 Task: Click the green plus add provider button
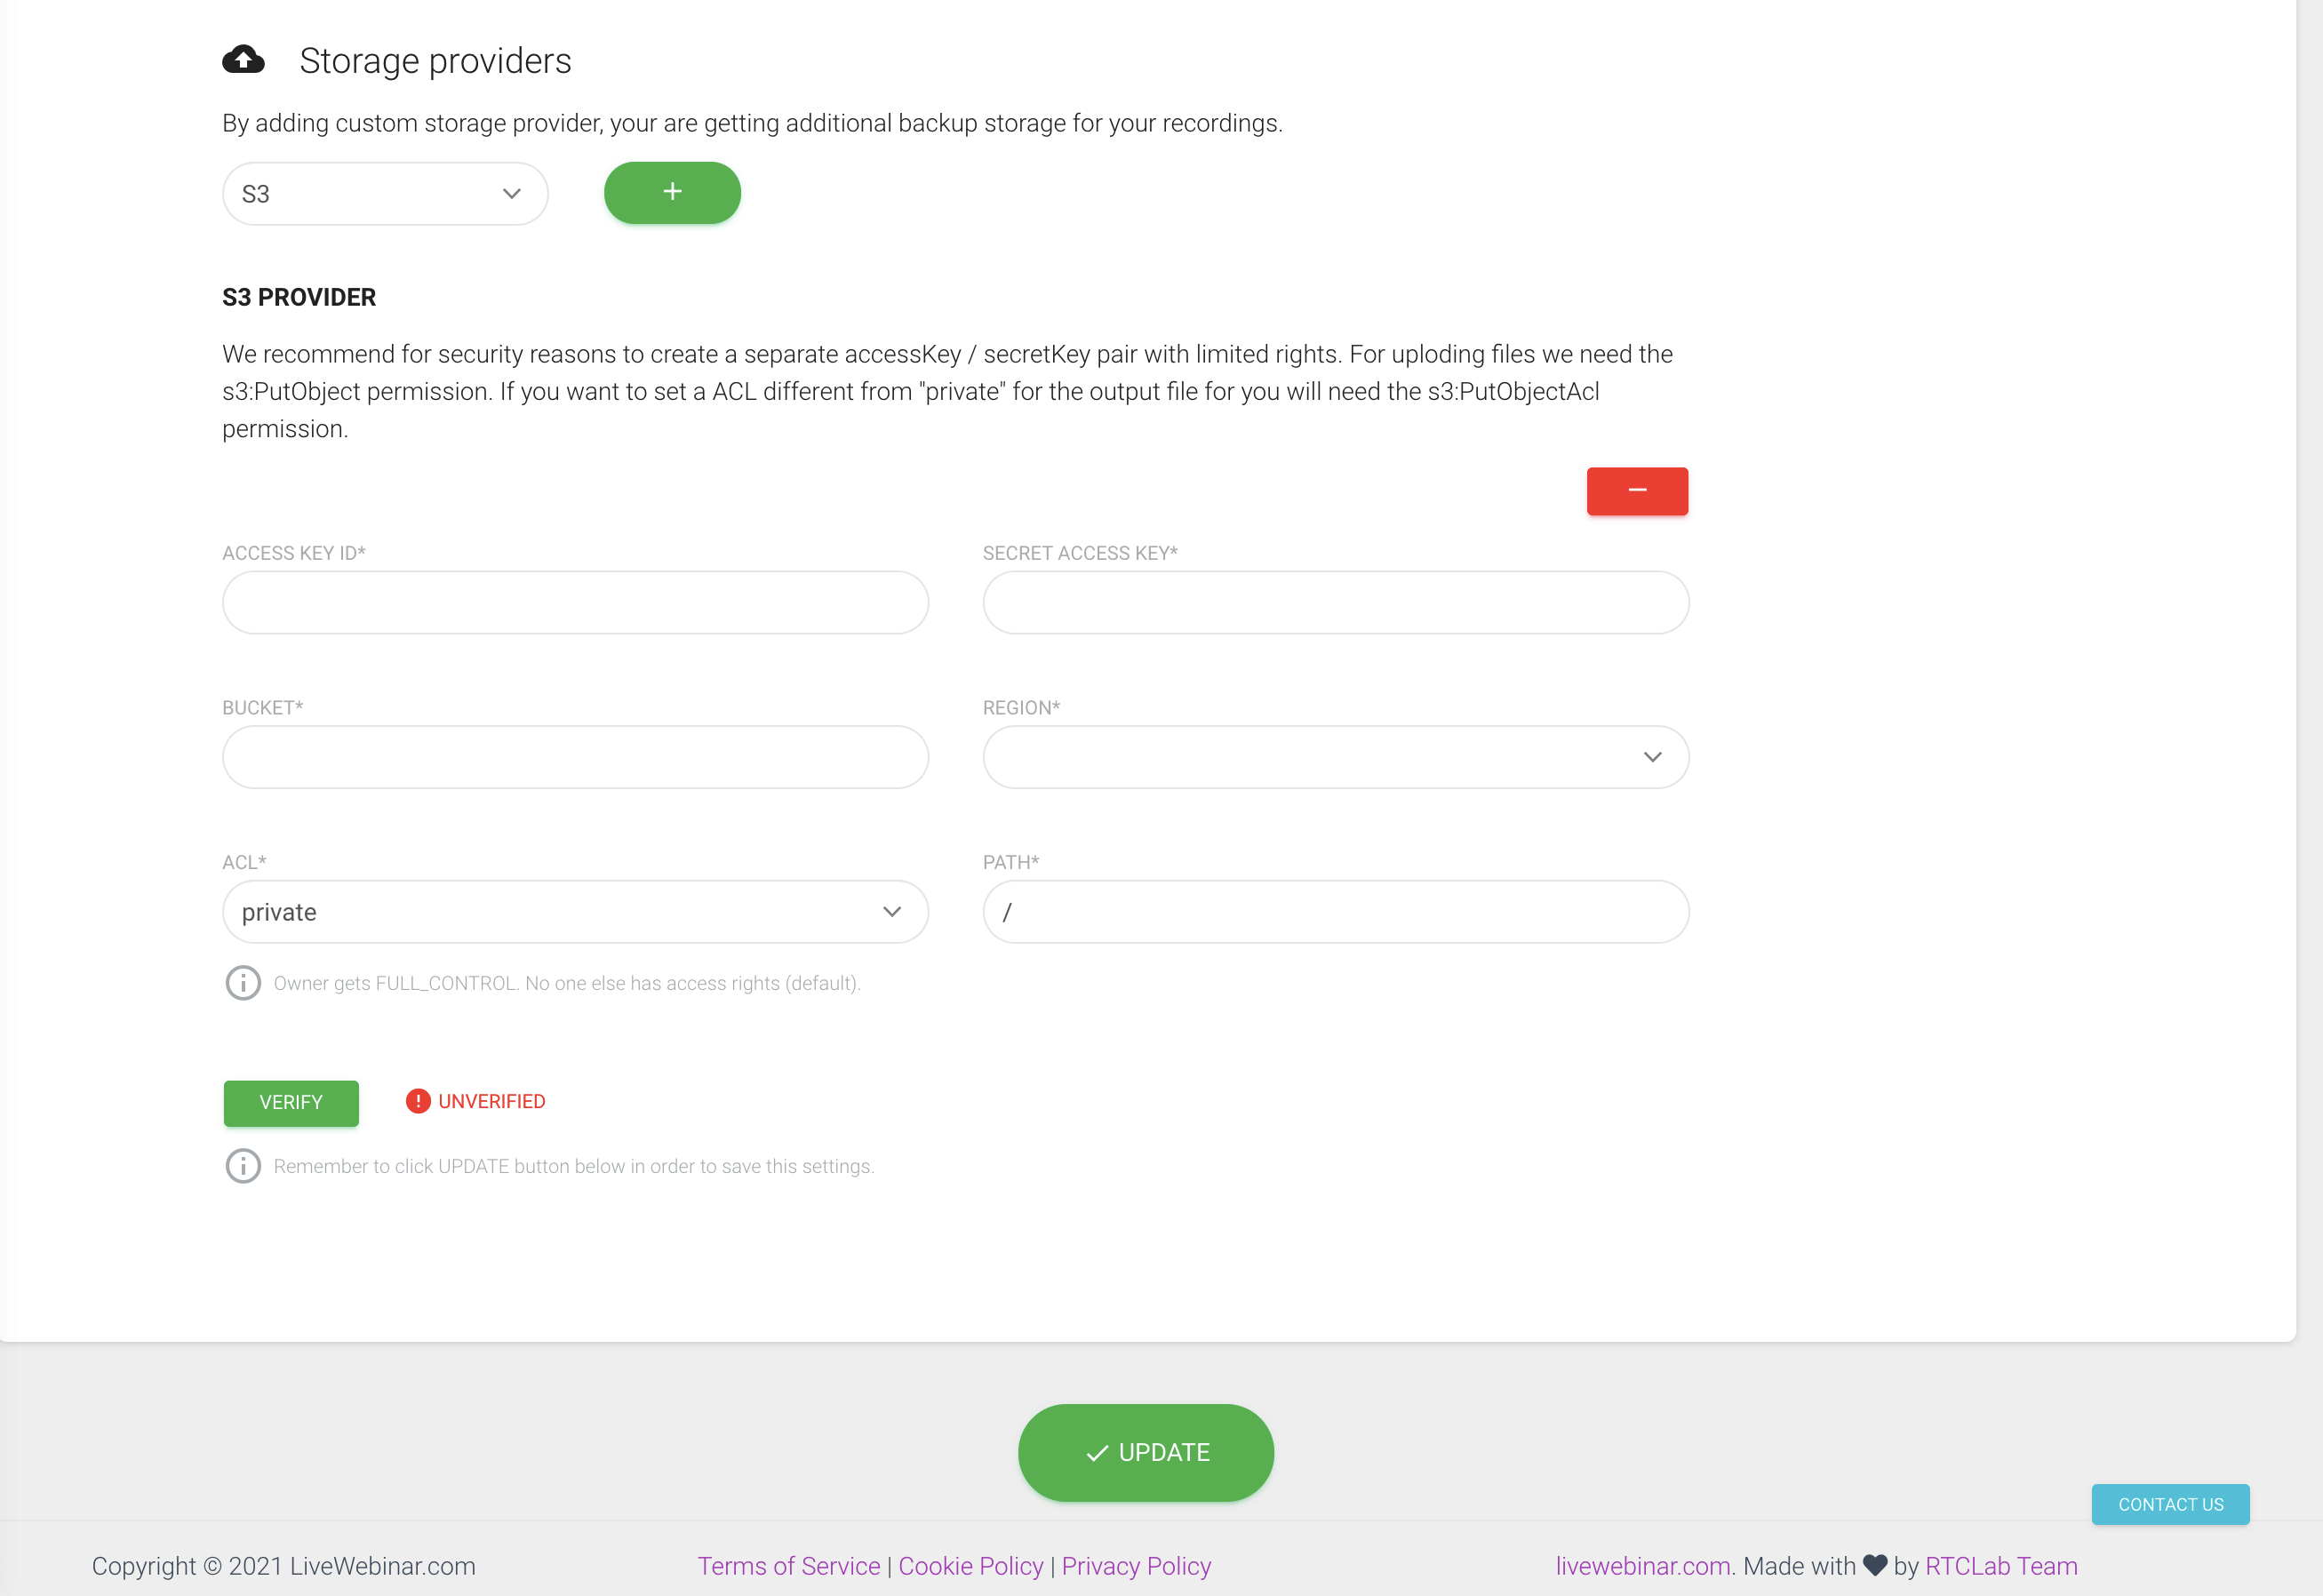(672, 193)
